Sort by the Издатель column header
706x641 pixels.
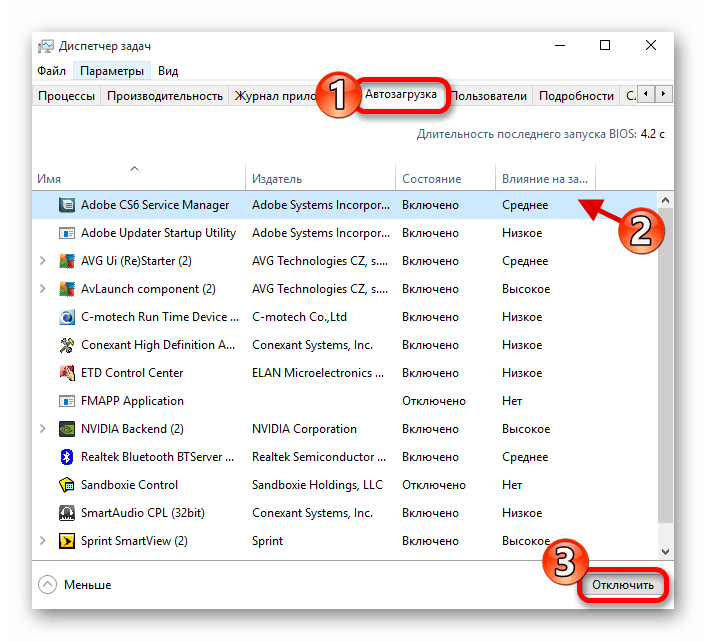click(321, 177)
